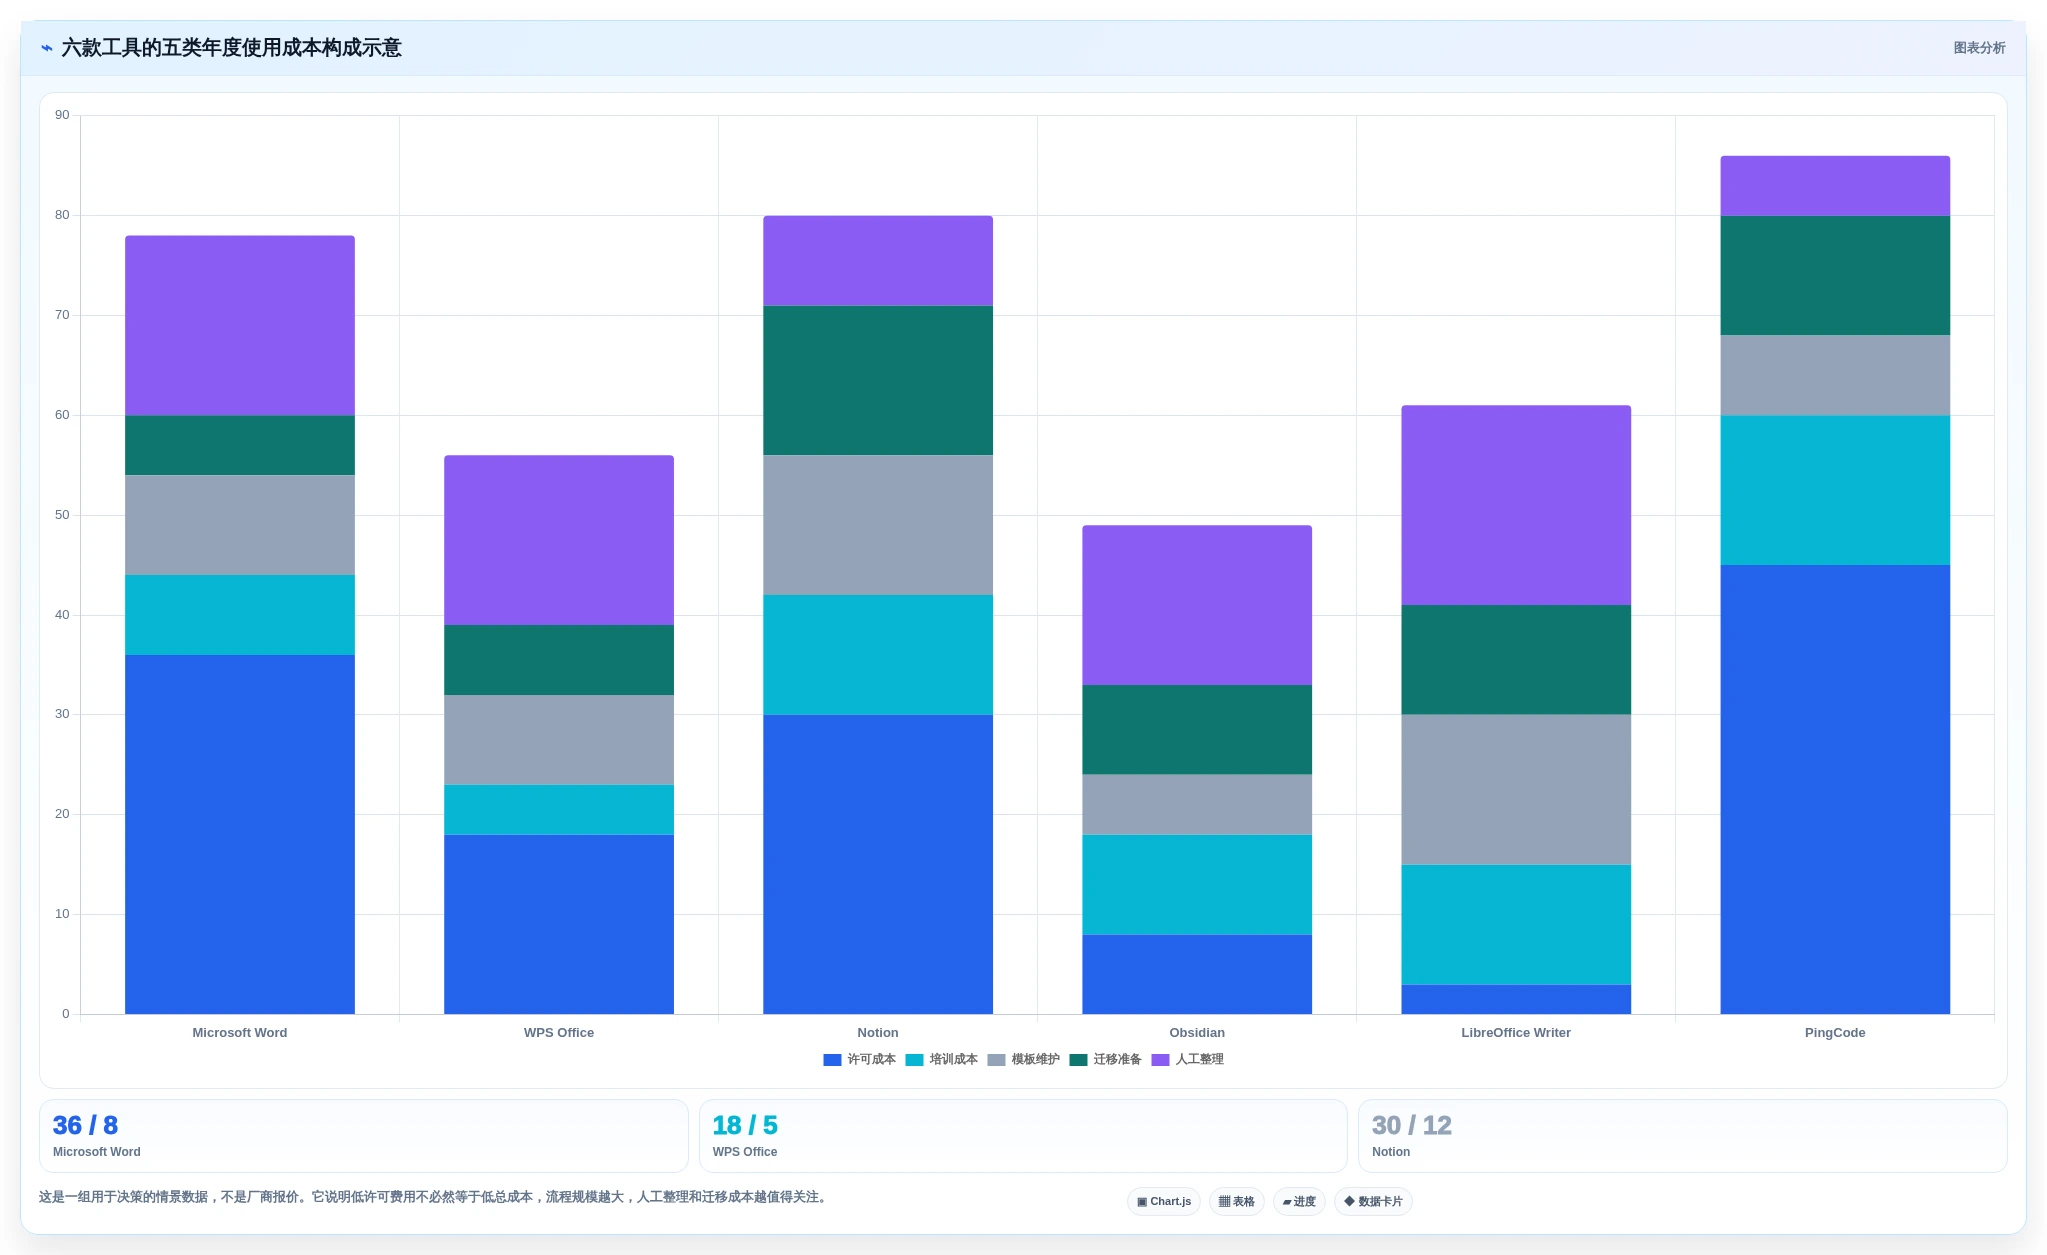Choose the 数据卡片 chip
Viewport: 2047px width, 1255px height.
coord(1373,1201)
